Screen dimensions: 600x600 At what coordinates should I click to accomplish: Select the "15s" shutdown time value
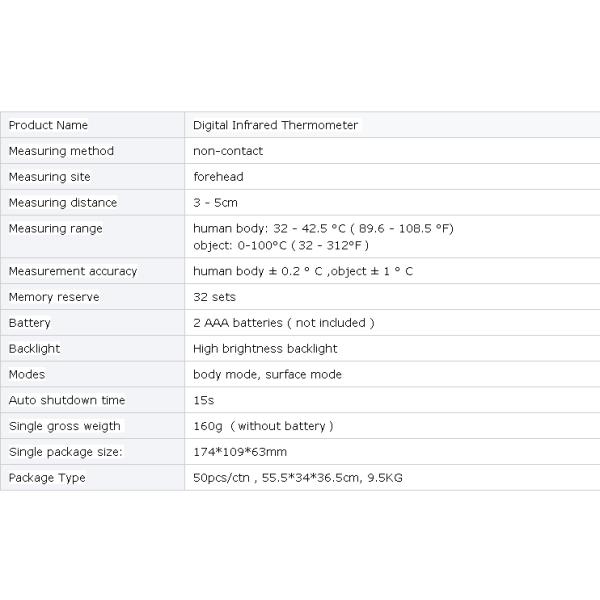coord(203,400)
